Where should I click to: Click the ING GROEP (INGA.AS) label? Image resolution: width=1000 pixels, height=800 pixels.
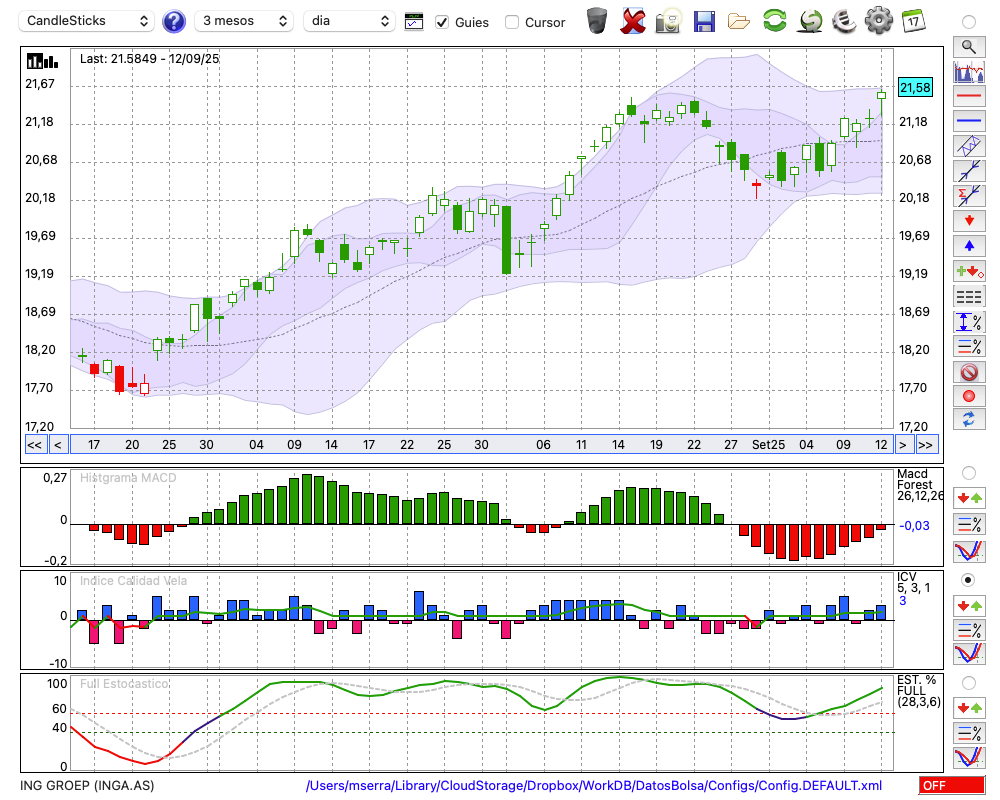pos(87,785)
